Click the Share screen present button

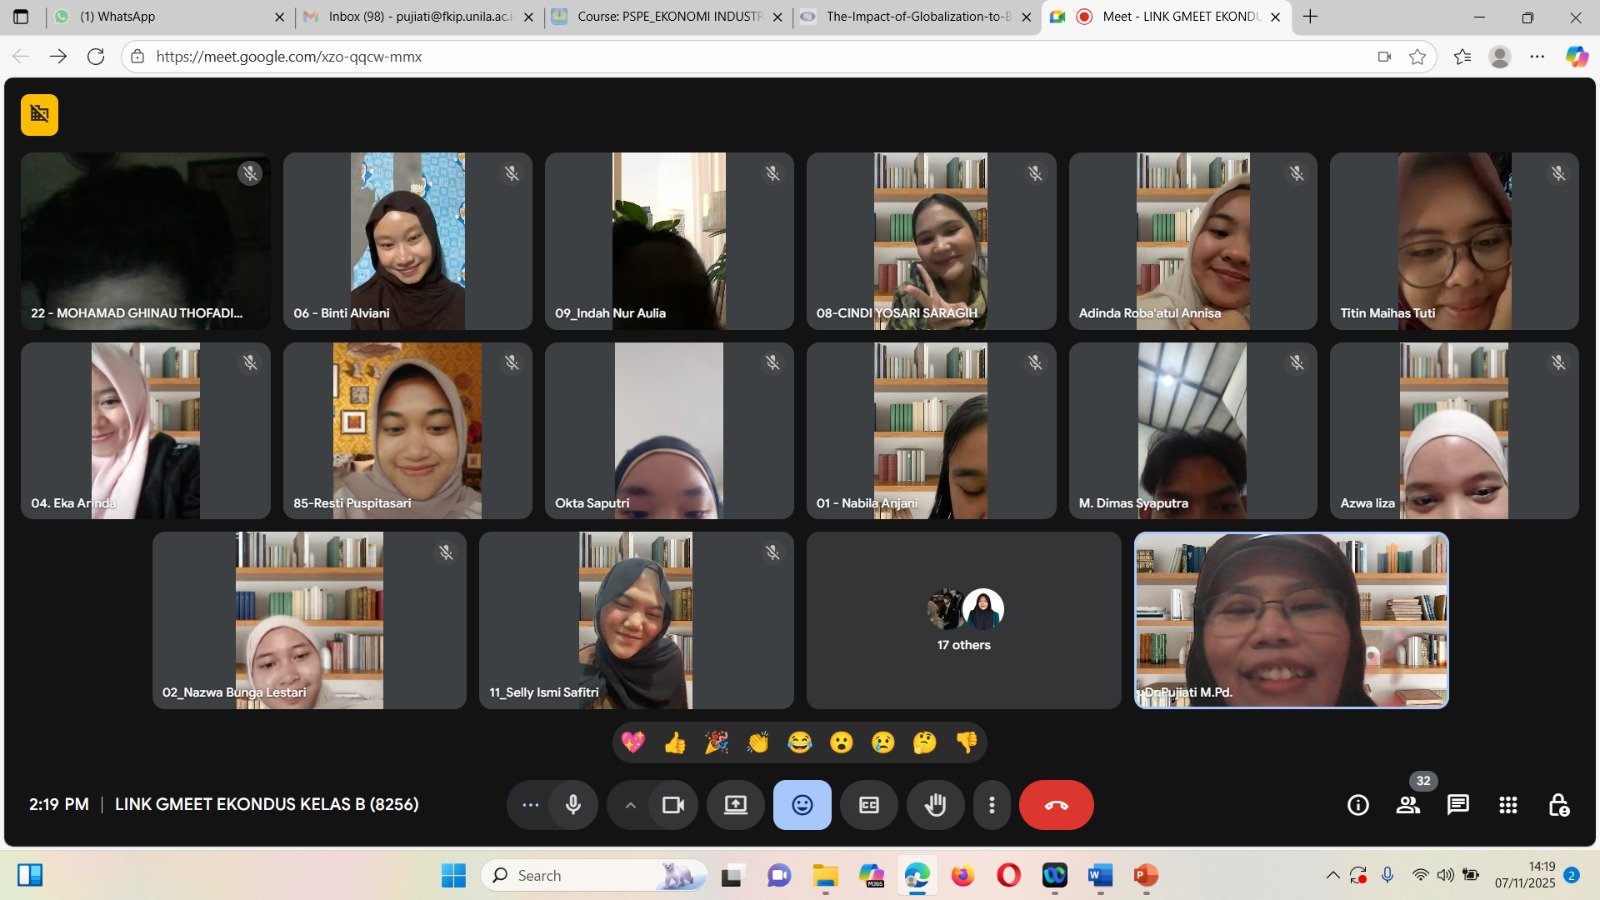(x=736, y=805)
